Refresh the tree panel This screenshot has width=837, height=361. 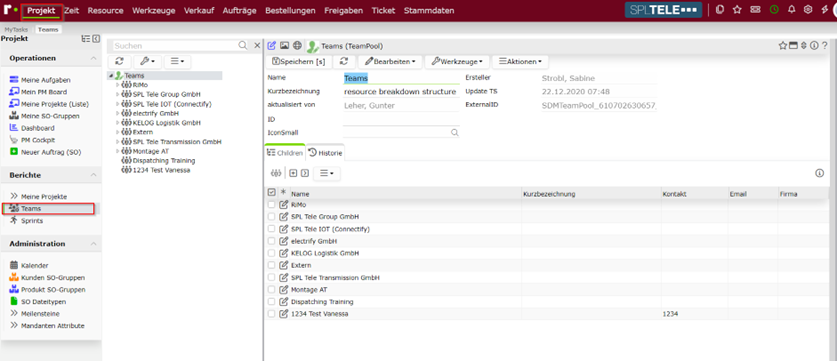(x=120, y=61)
